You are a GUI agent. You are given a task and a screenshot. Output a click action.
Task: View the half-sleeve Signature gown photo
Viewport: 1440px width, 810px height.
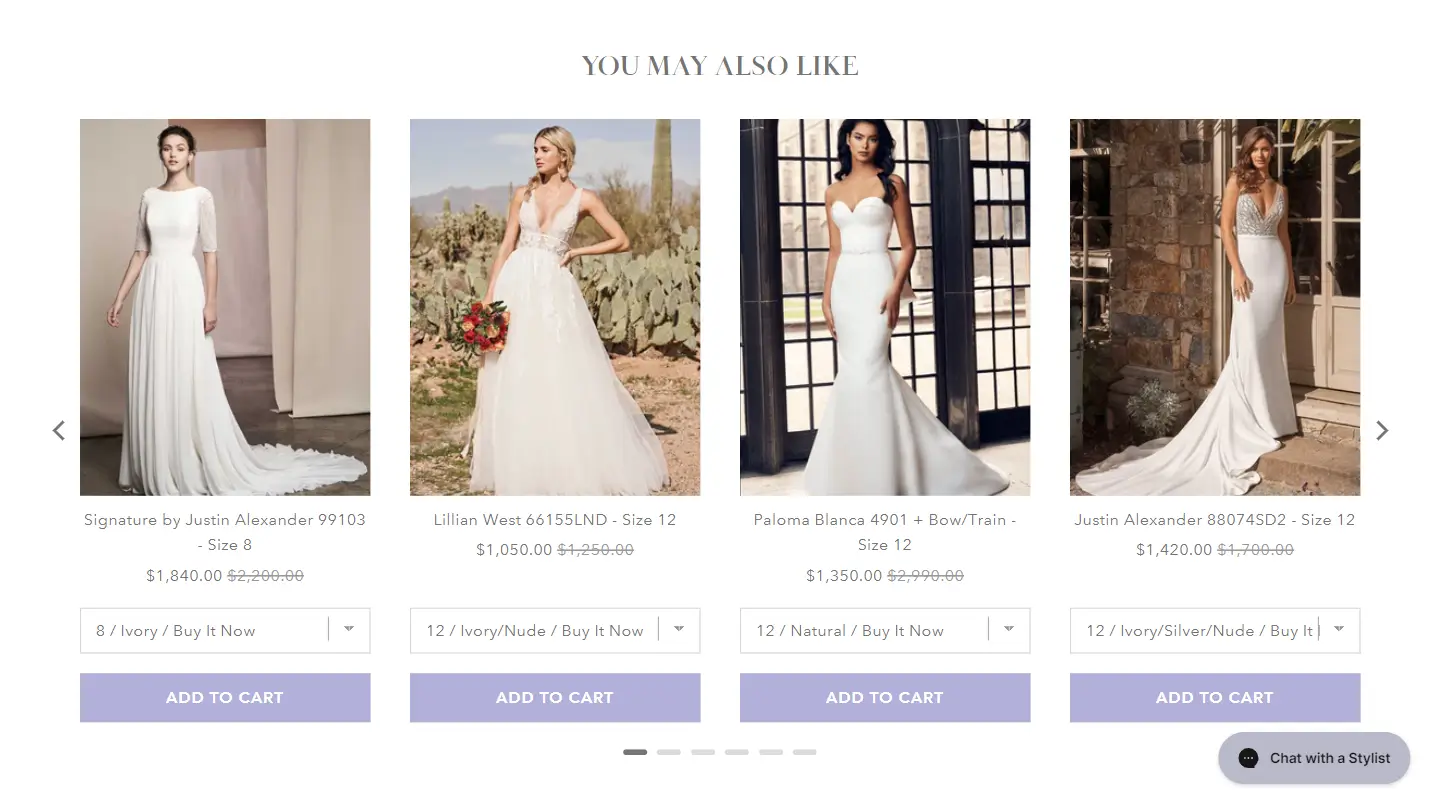(225, 307)
